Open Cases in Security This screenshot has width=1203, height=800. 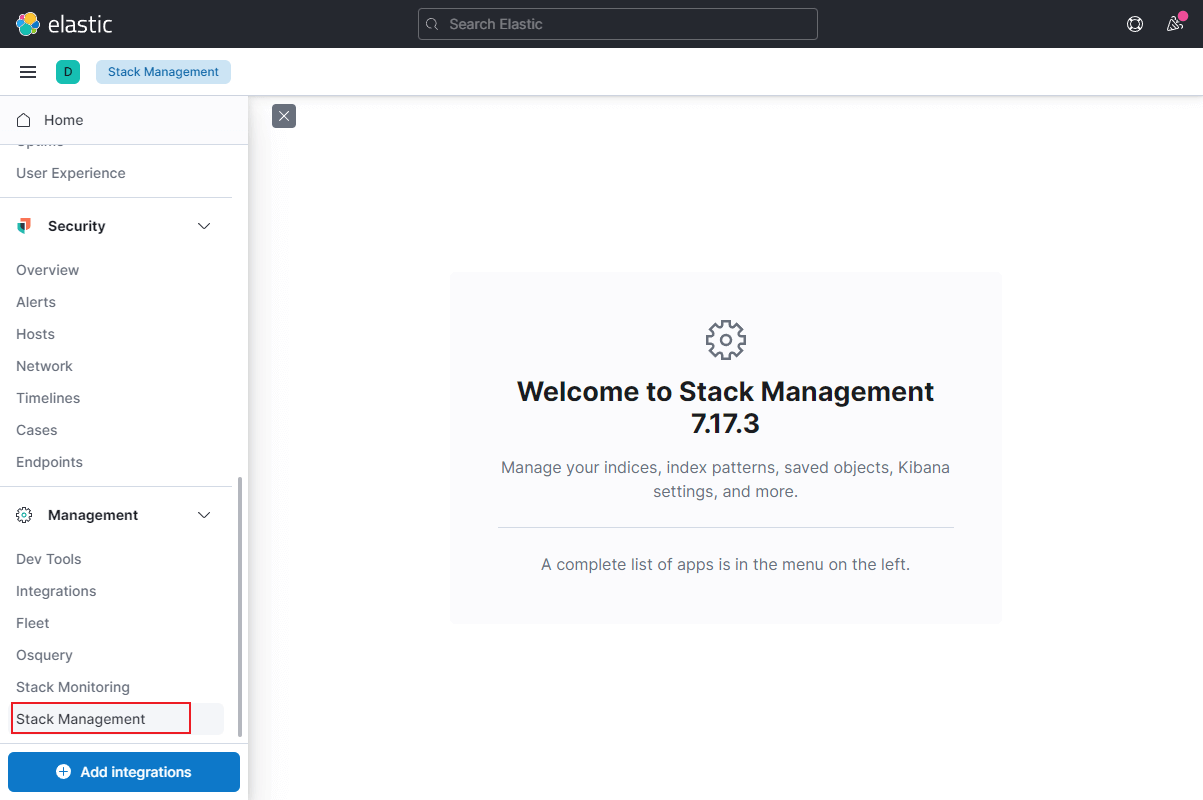coord(37,430)
